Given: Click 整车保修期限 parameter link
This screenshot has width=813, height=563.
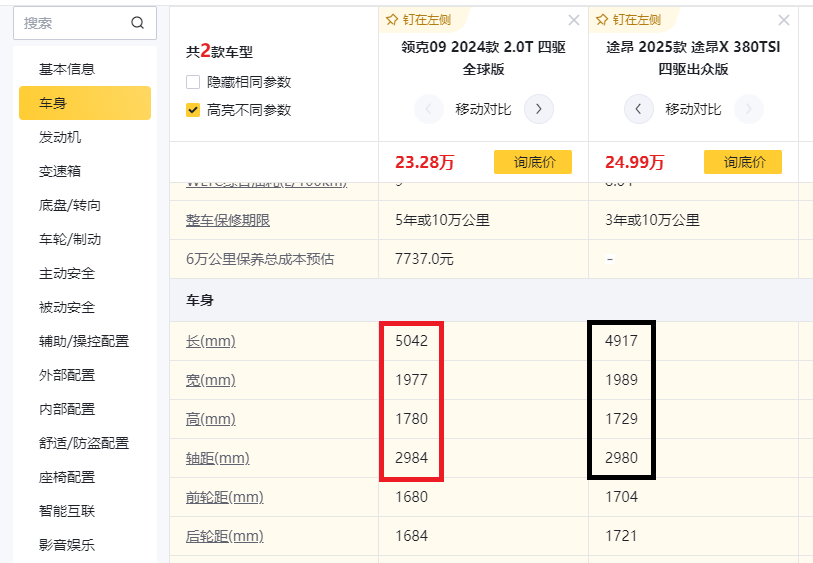Looking at the screenshot, I should click(228, 220).
